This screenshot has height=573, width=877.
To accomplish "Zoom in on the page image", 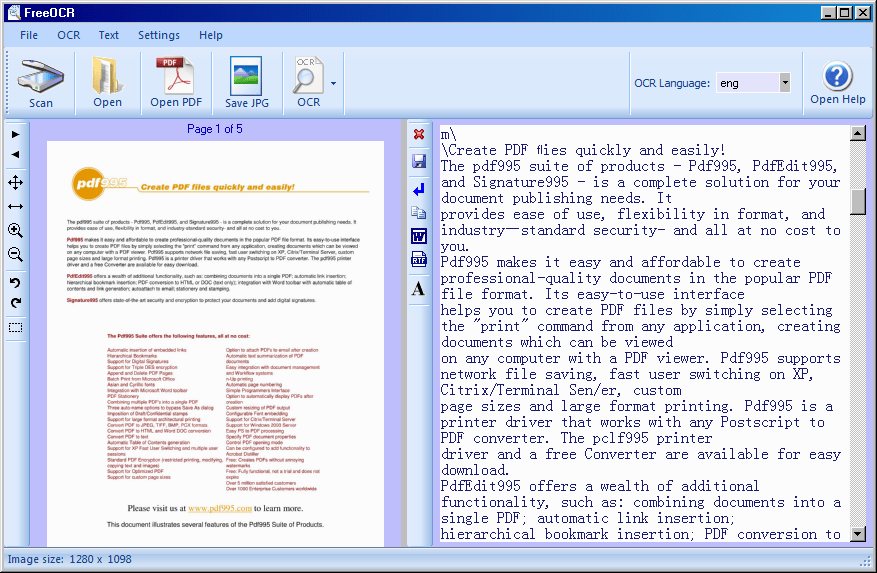I will pos(16,230).
